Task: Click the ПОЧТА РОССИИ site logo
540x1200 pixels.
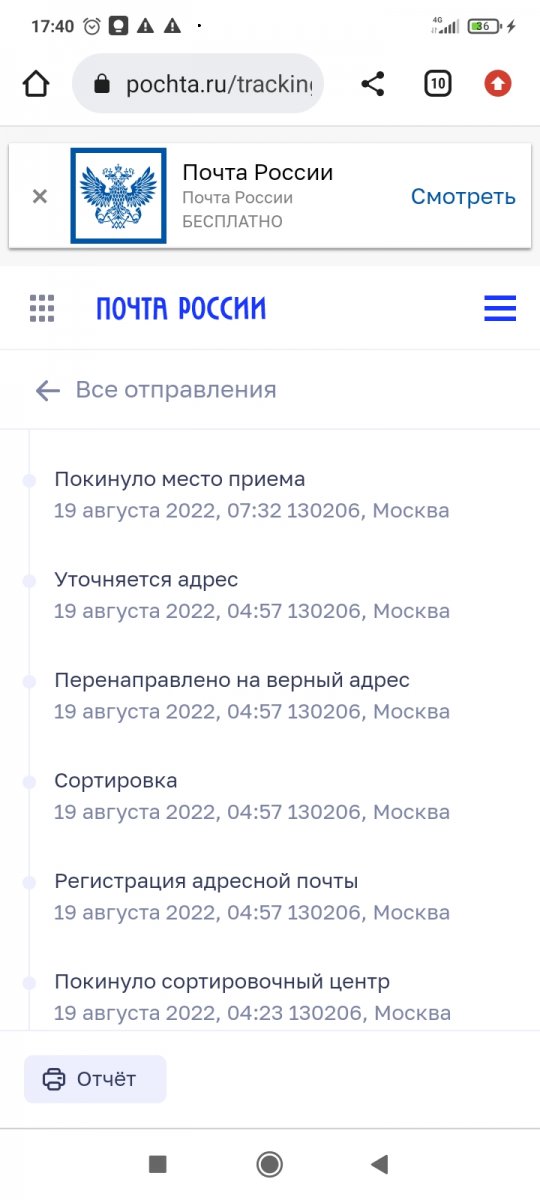Action: click(x=181, y=308)
